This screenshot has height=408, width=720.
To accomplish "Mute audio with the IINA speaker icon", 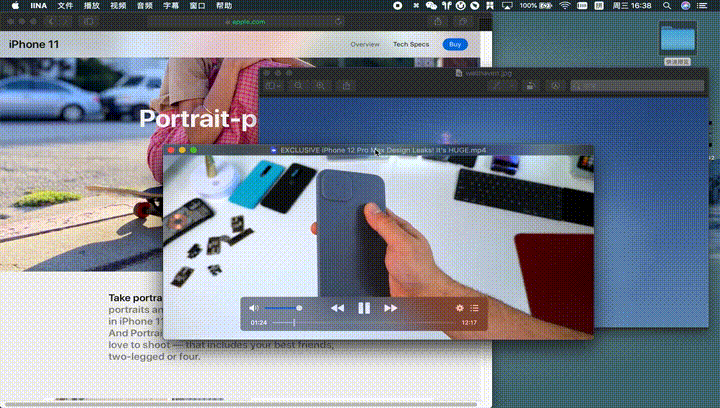I will (253, 308).
